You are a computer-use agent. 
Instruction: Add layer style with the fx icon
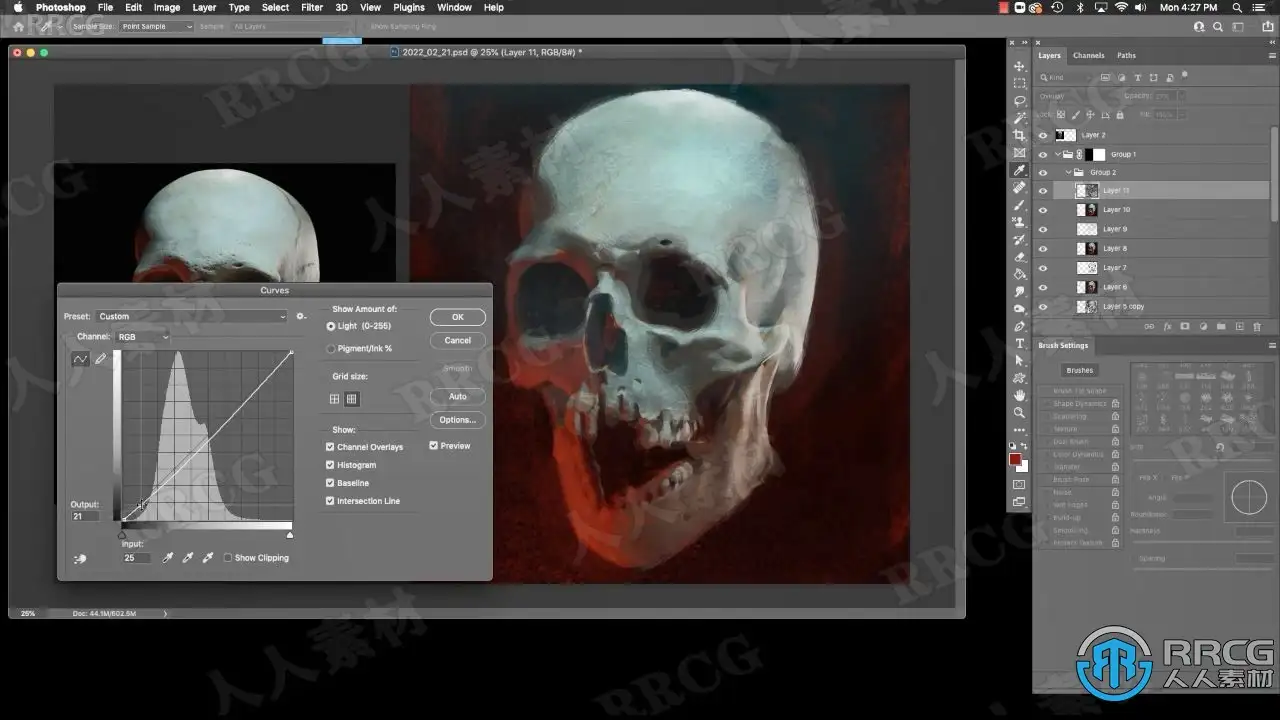1167,326
